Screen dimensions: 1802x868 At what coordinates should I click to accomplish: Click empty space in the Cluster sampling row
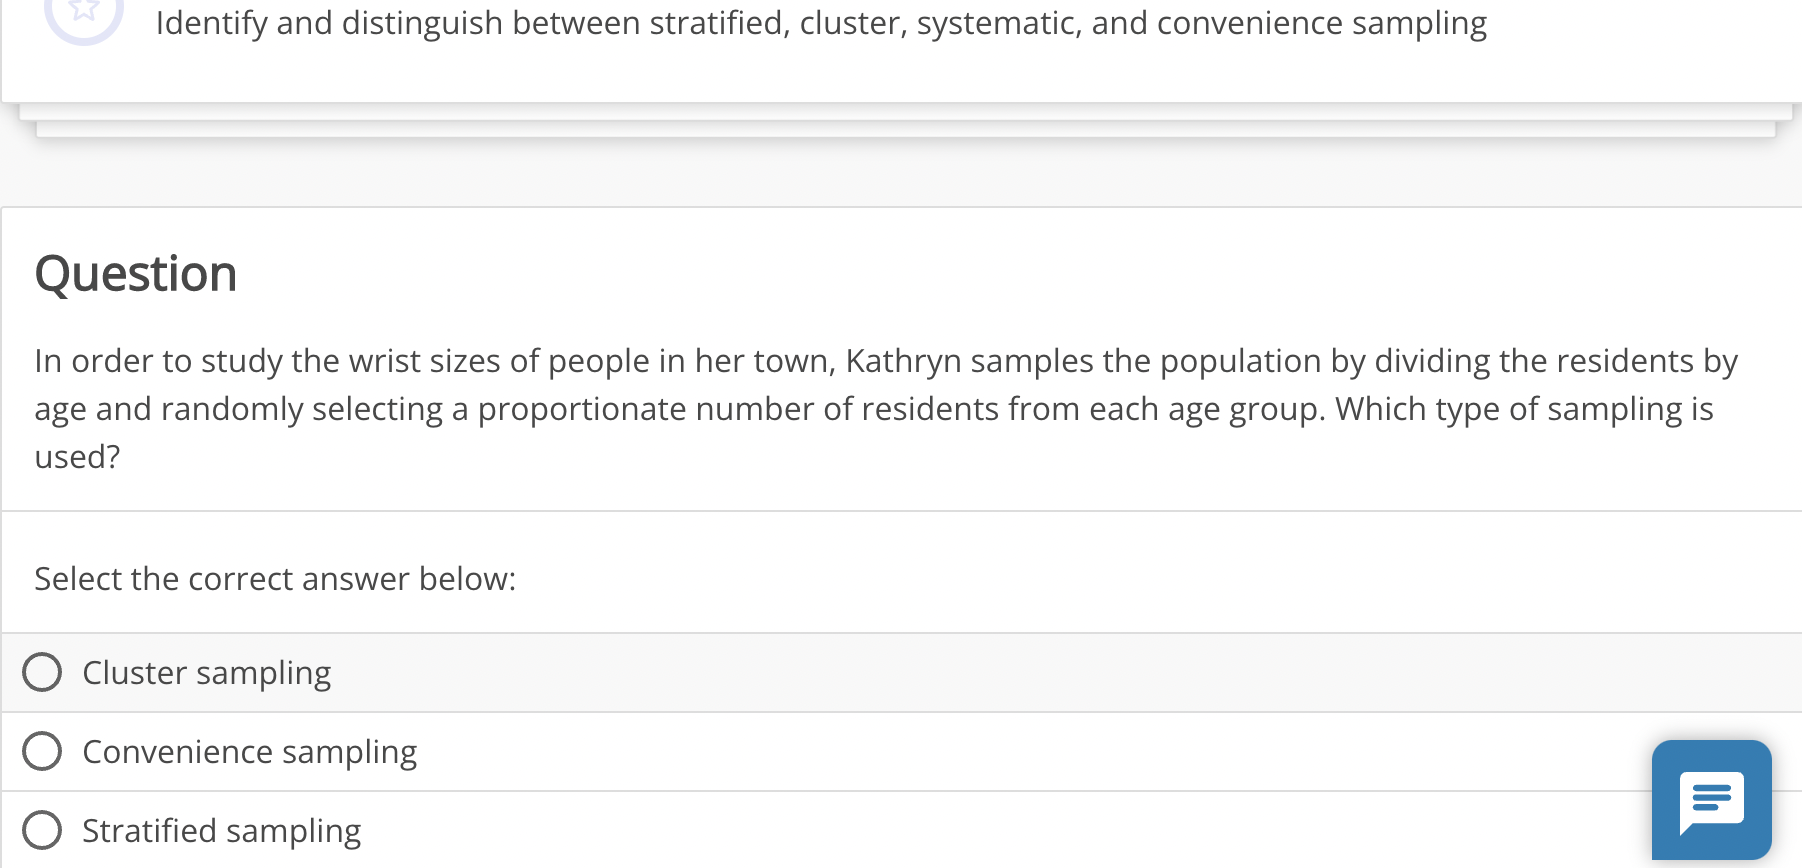[x=1000, y=673]
